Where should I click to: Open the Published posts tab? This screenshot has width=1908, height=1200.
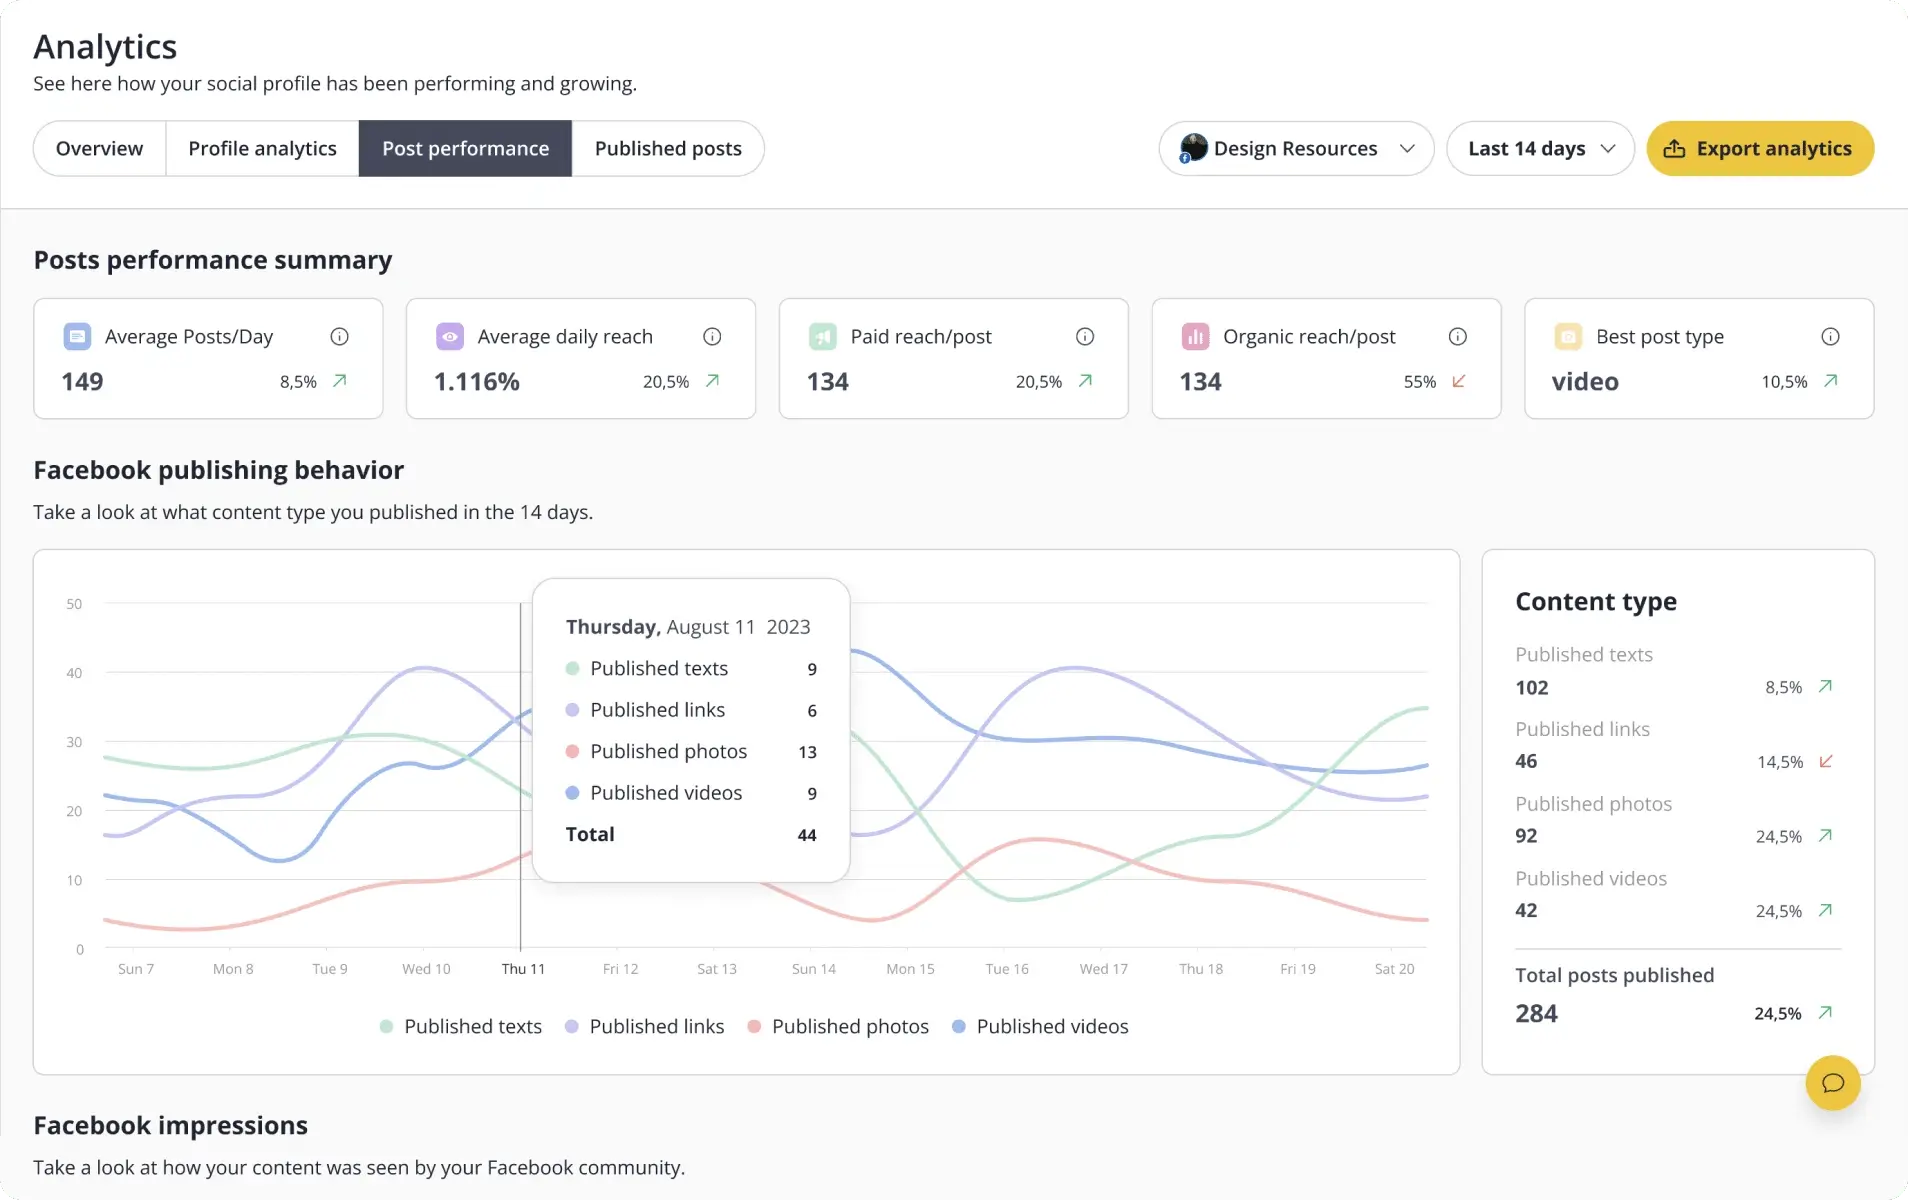point(668,148)
